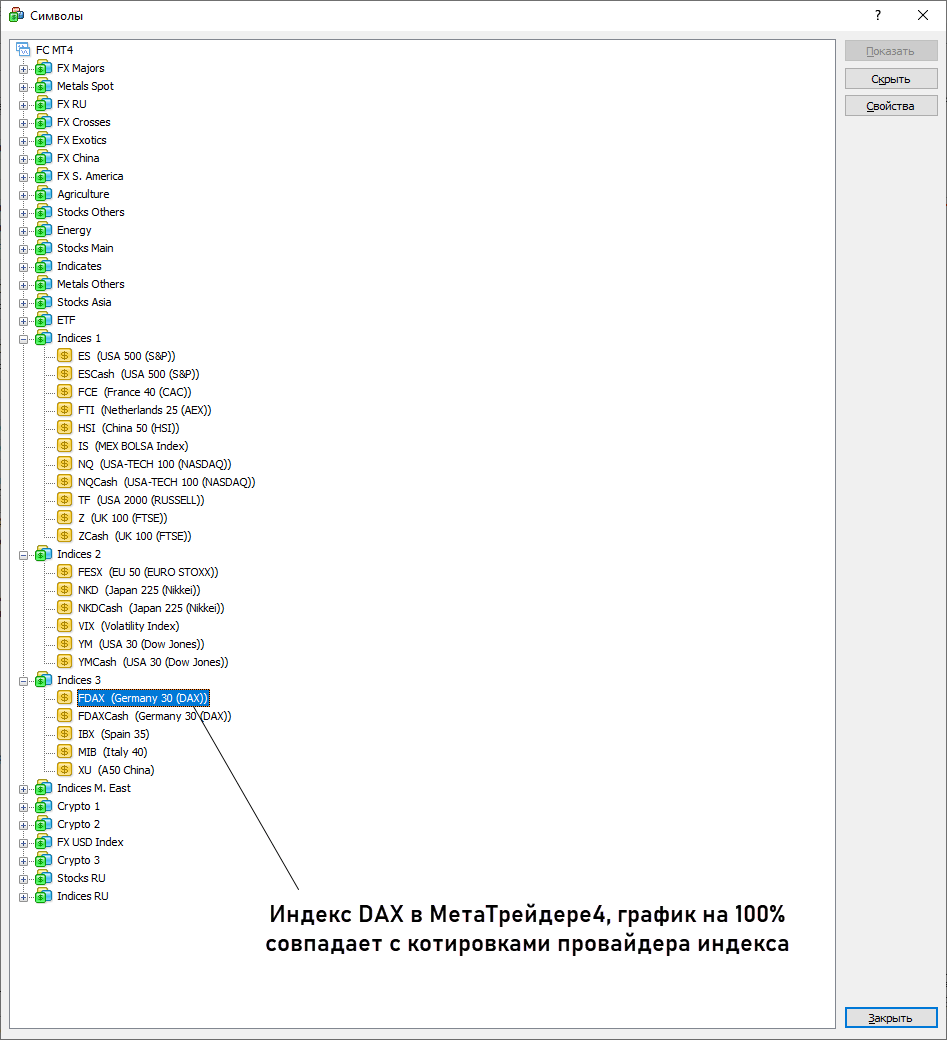Select YMCash (USA 30 (Dow Jones))
Screen dimensions: 947x1040
pyautogui.click(x=152, y=662)
